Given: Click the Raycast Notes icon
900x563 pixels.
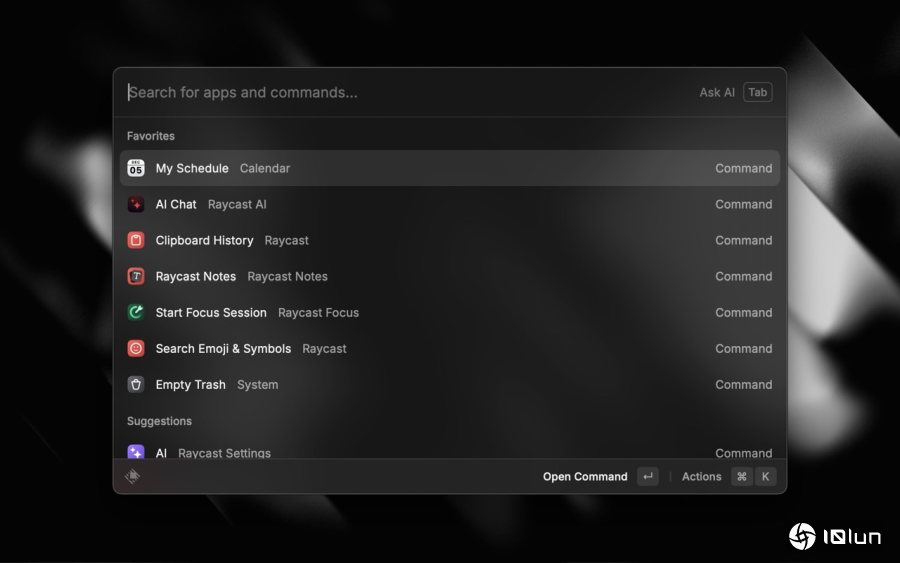Looking at the screenshot, I should [136, 277].
